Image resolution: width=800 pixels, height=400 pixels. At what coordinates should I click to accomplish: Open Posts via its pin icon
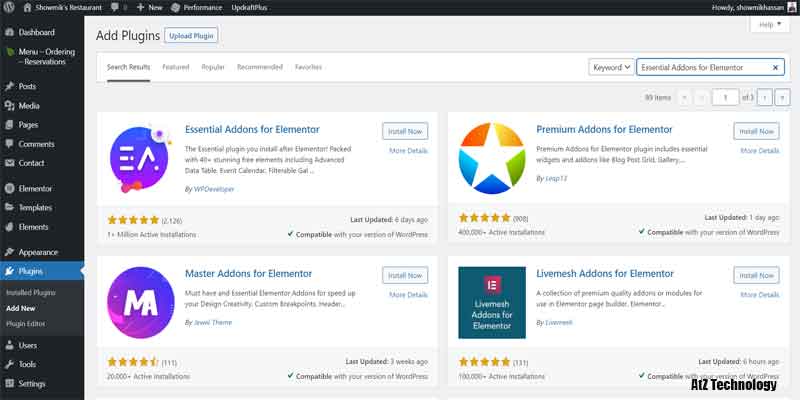point(10,87)
